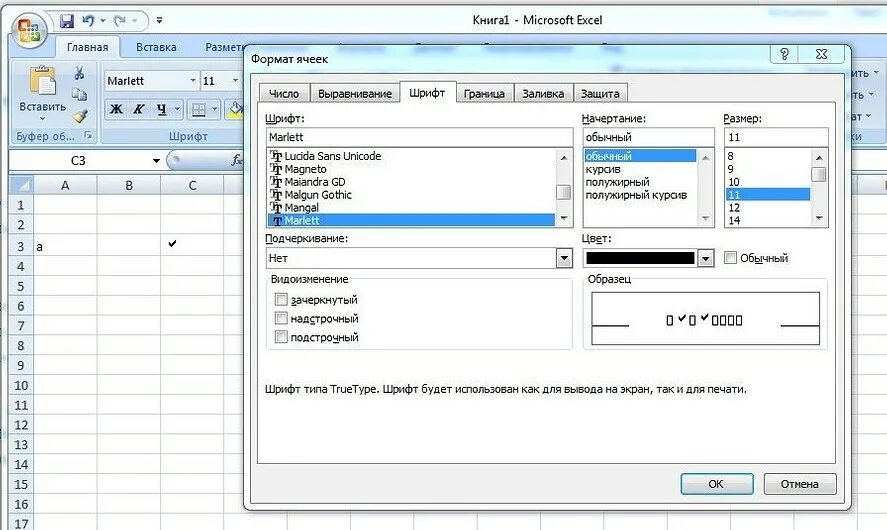
Task: Toggle underline Ч formatting
Action: coord(162,109)
